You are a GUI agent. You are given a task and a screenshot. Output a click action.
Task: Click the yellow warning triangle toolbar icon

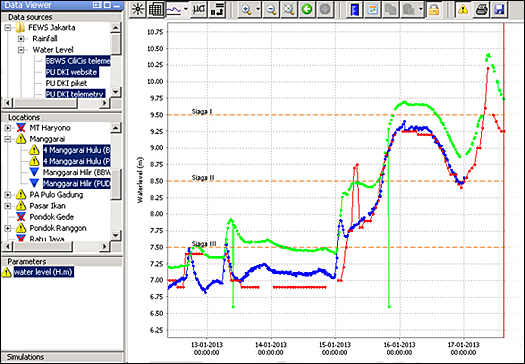tap(463, 9)
